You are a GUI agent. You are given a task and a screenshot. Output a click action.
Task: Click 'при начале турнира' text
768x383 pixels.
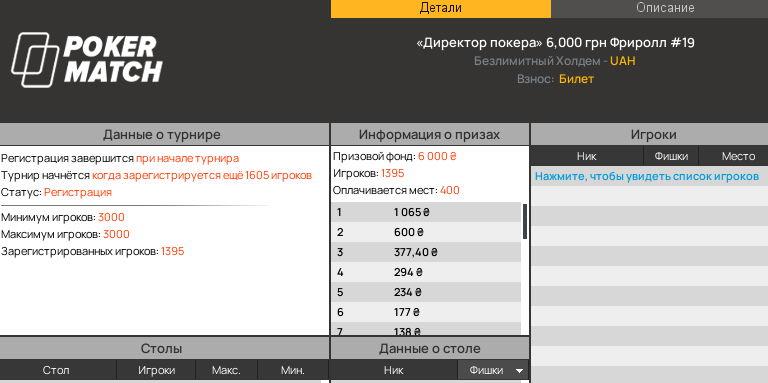click(188, 159)
